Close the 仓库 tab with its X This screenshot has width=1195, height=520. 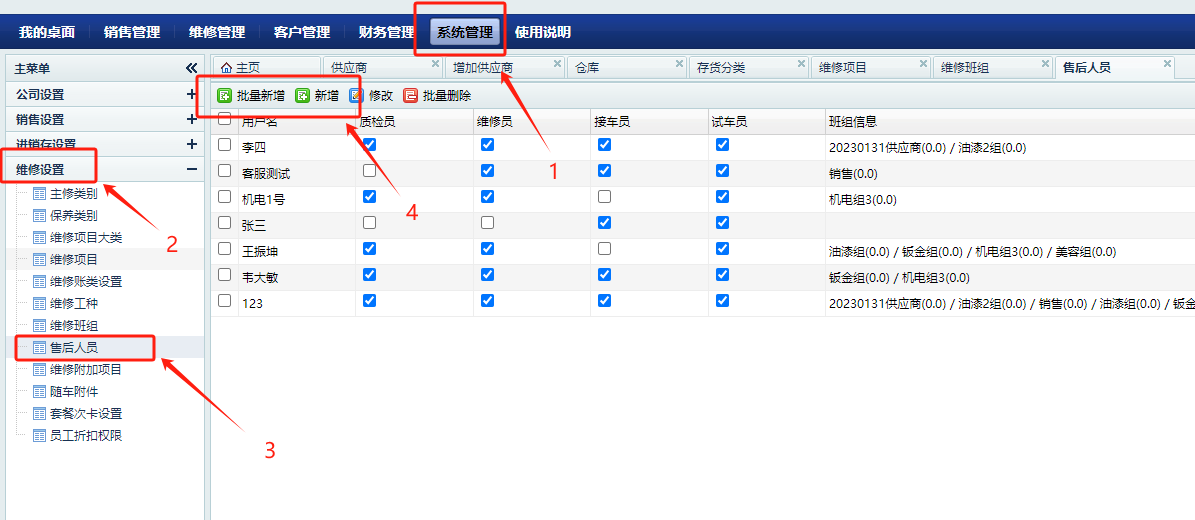click(679, 64)
